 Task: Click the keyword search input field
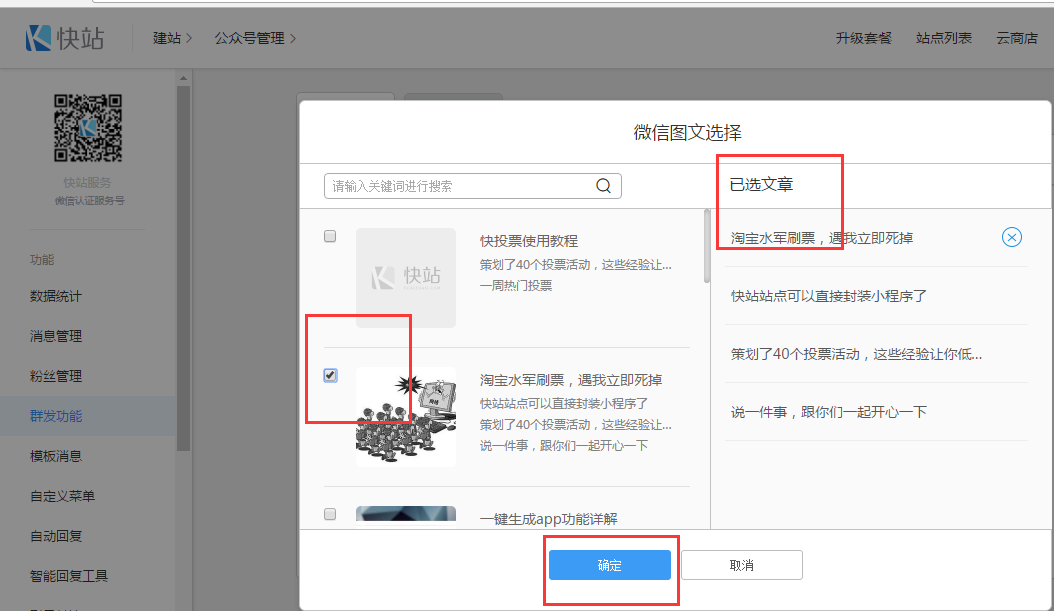click(460, 186)
